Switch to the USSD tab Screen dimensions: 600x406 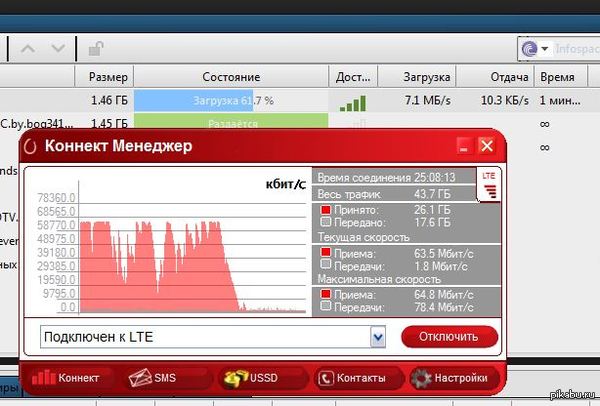259,378
